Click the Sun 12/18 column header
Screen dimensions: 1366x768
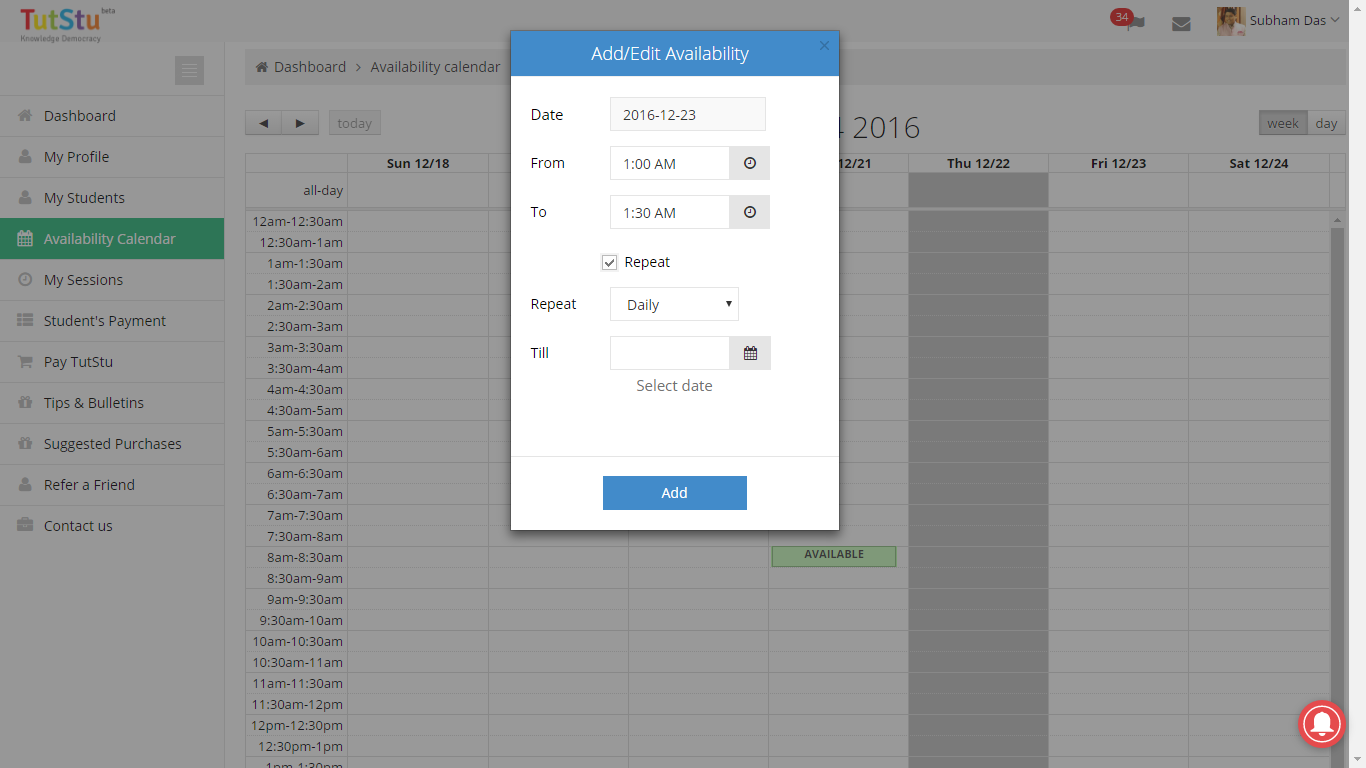tap(418, 163)
